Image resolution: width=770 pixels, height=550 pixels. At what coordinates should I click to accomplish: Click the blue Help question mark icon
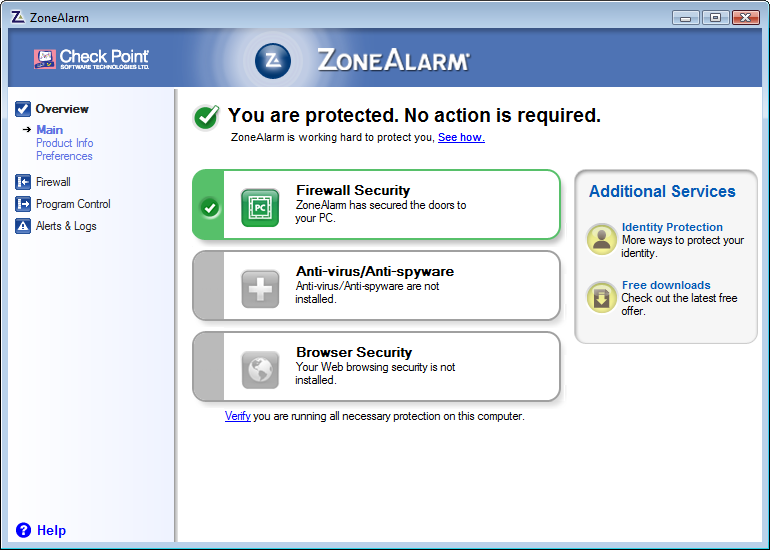pyautogui.click(x=23, y=530)
